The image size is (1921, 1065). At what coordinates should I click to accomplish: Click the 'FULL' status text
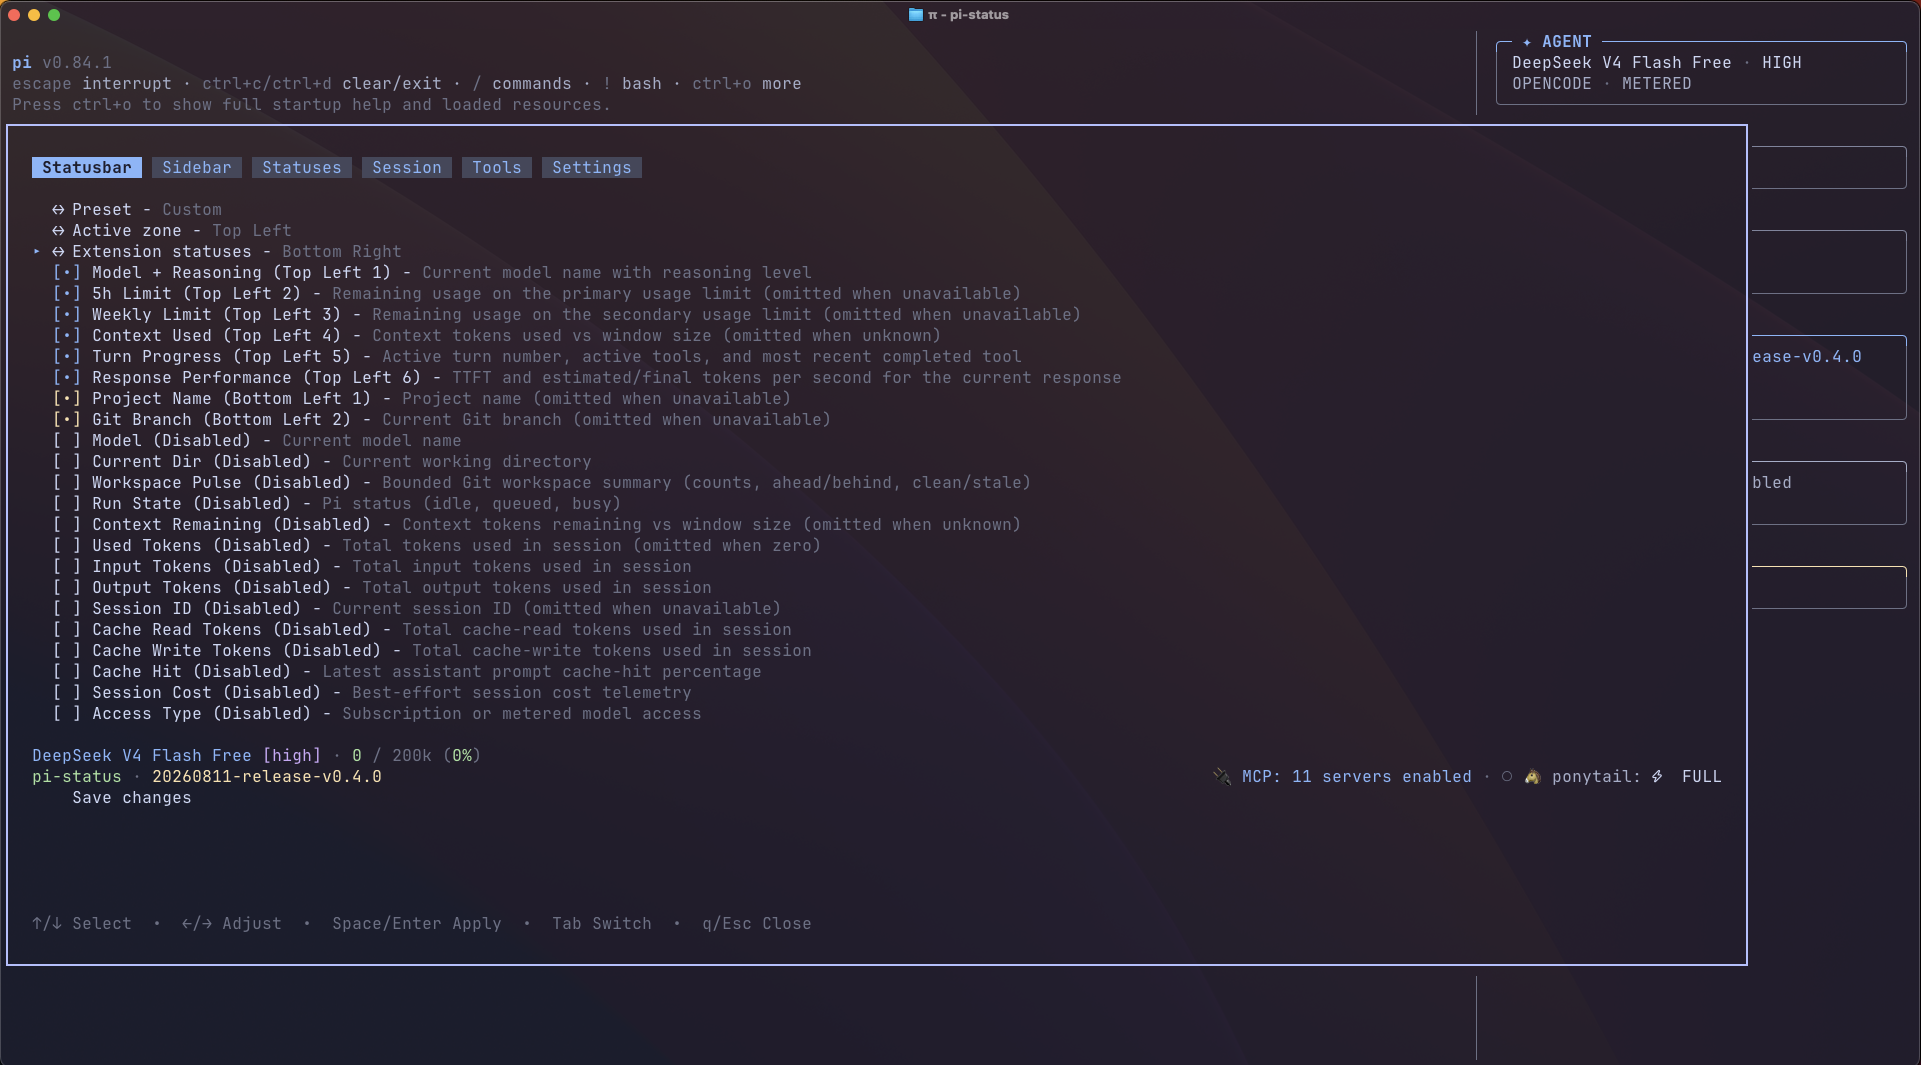1702,777
